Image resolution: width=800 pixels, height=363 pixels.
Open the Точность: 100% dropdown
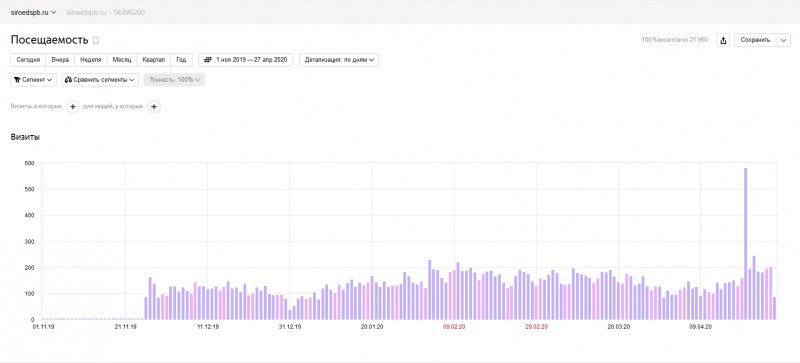click(174, 80)
